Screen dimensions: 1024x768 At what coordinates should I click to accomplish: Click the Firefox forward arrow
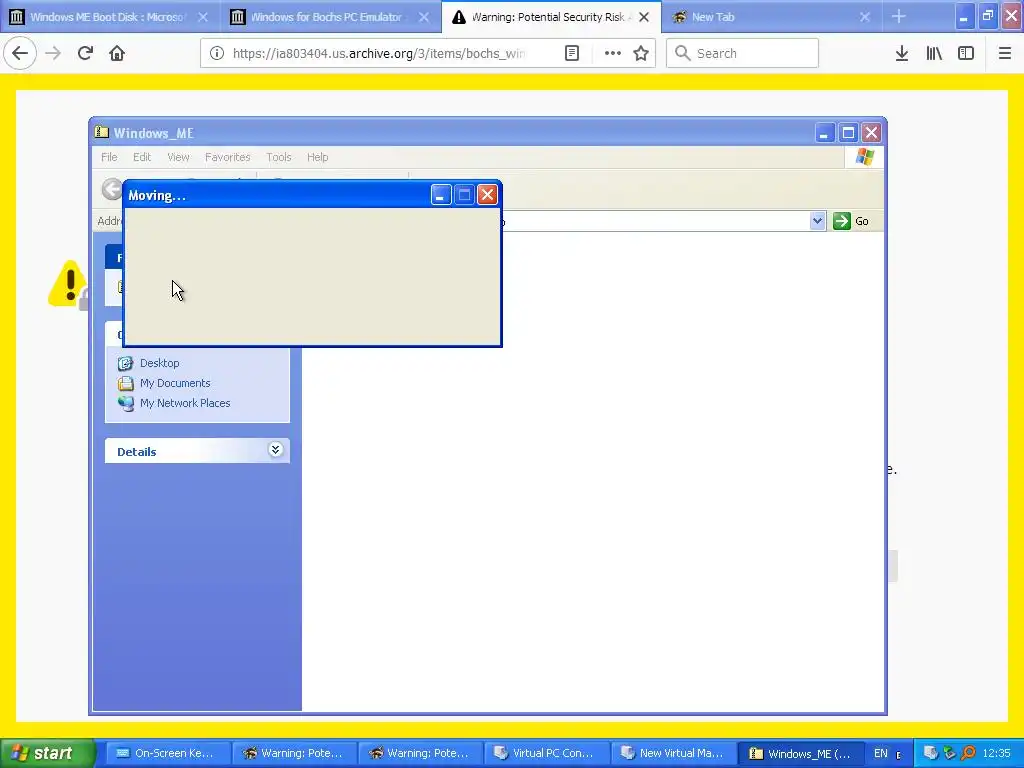53,53
